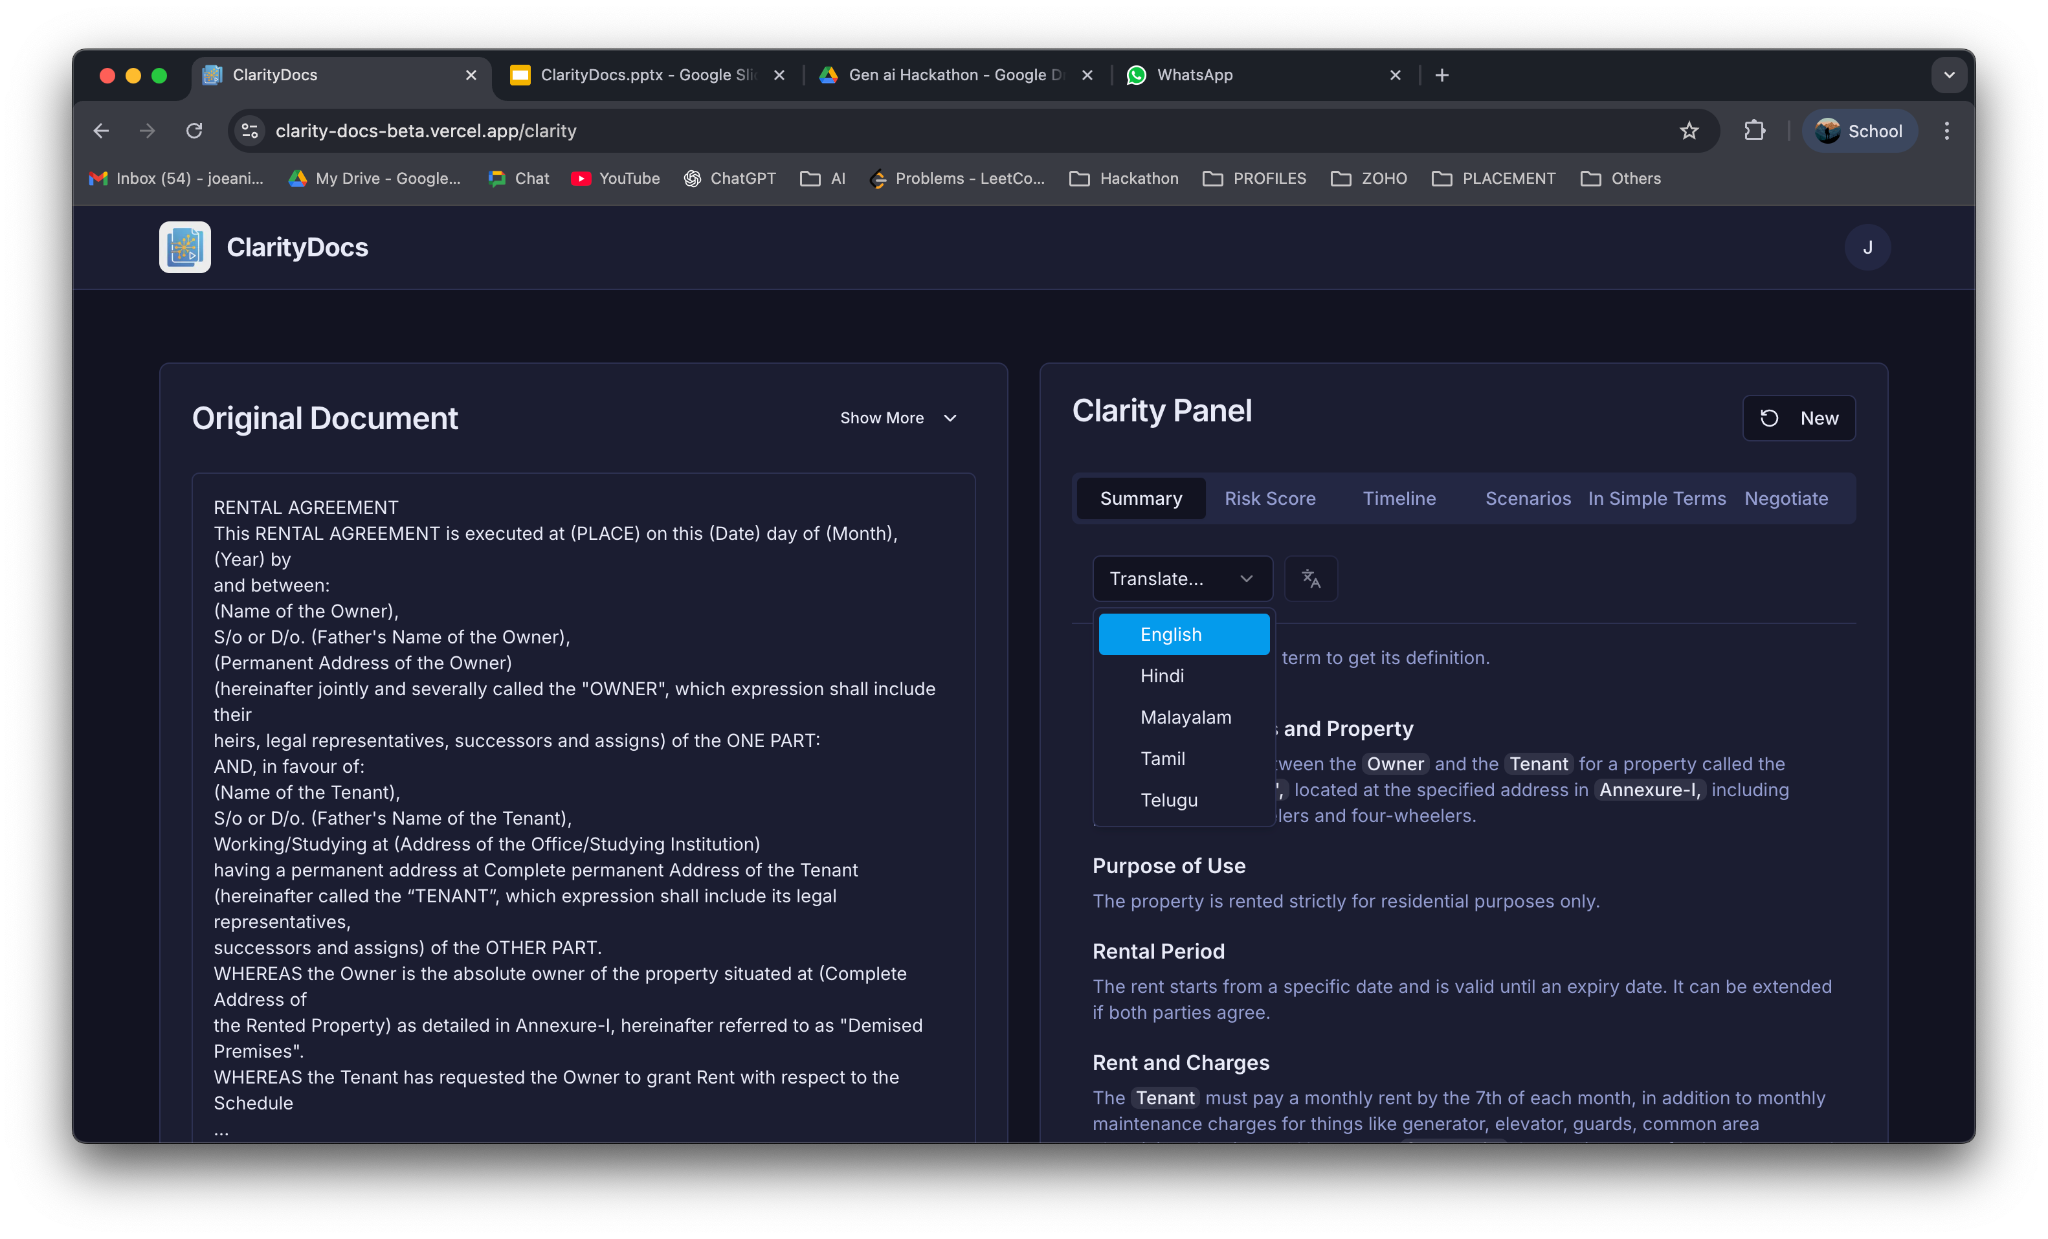Viewport: 2048px width, 1239px height.
Task: Click the site information icon in address bar
Action: [250, 131]
